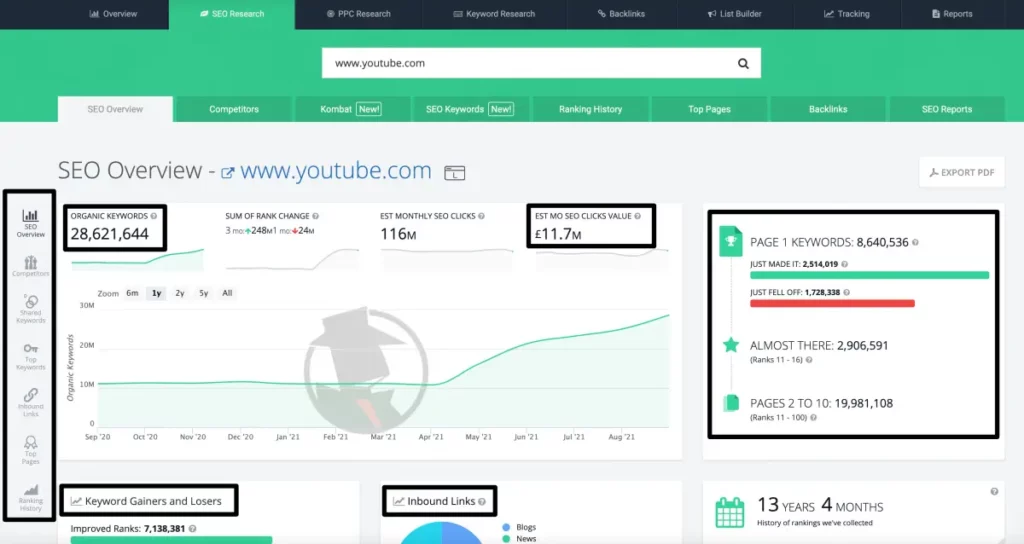
Task: Open the Top Pages sub-tab
Action: point(709,109)
